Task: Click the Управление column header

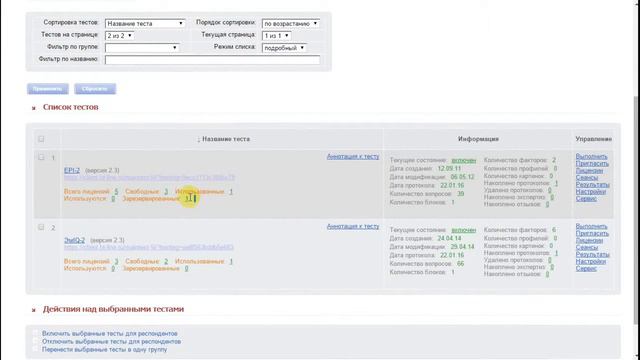Action: (593, 139)
